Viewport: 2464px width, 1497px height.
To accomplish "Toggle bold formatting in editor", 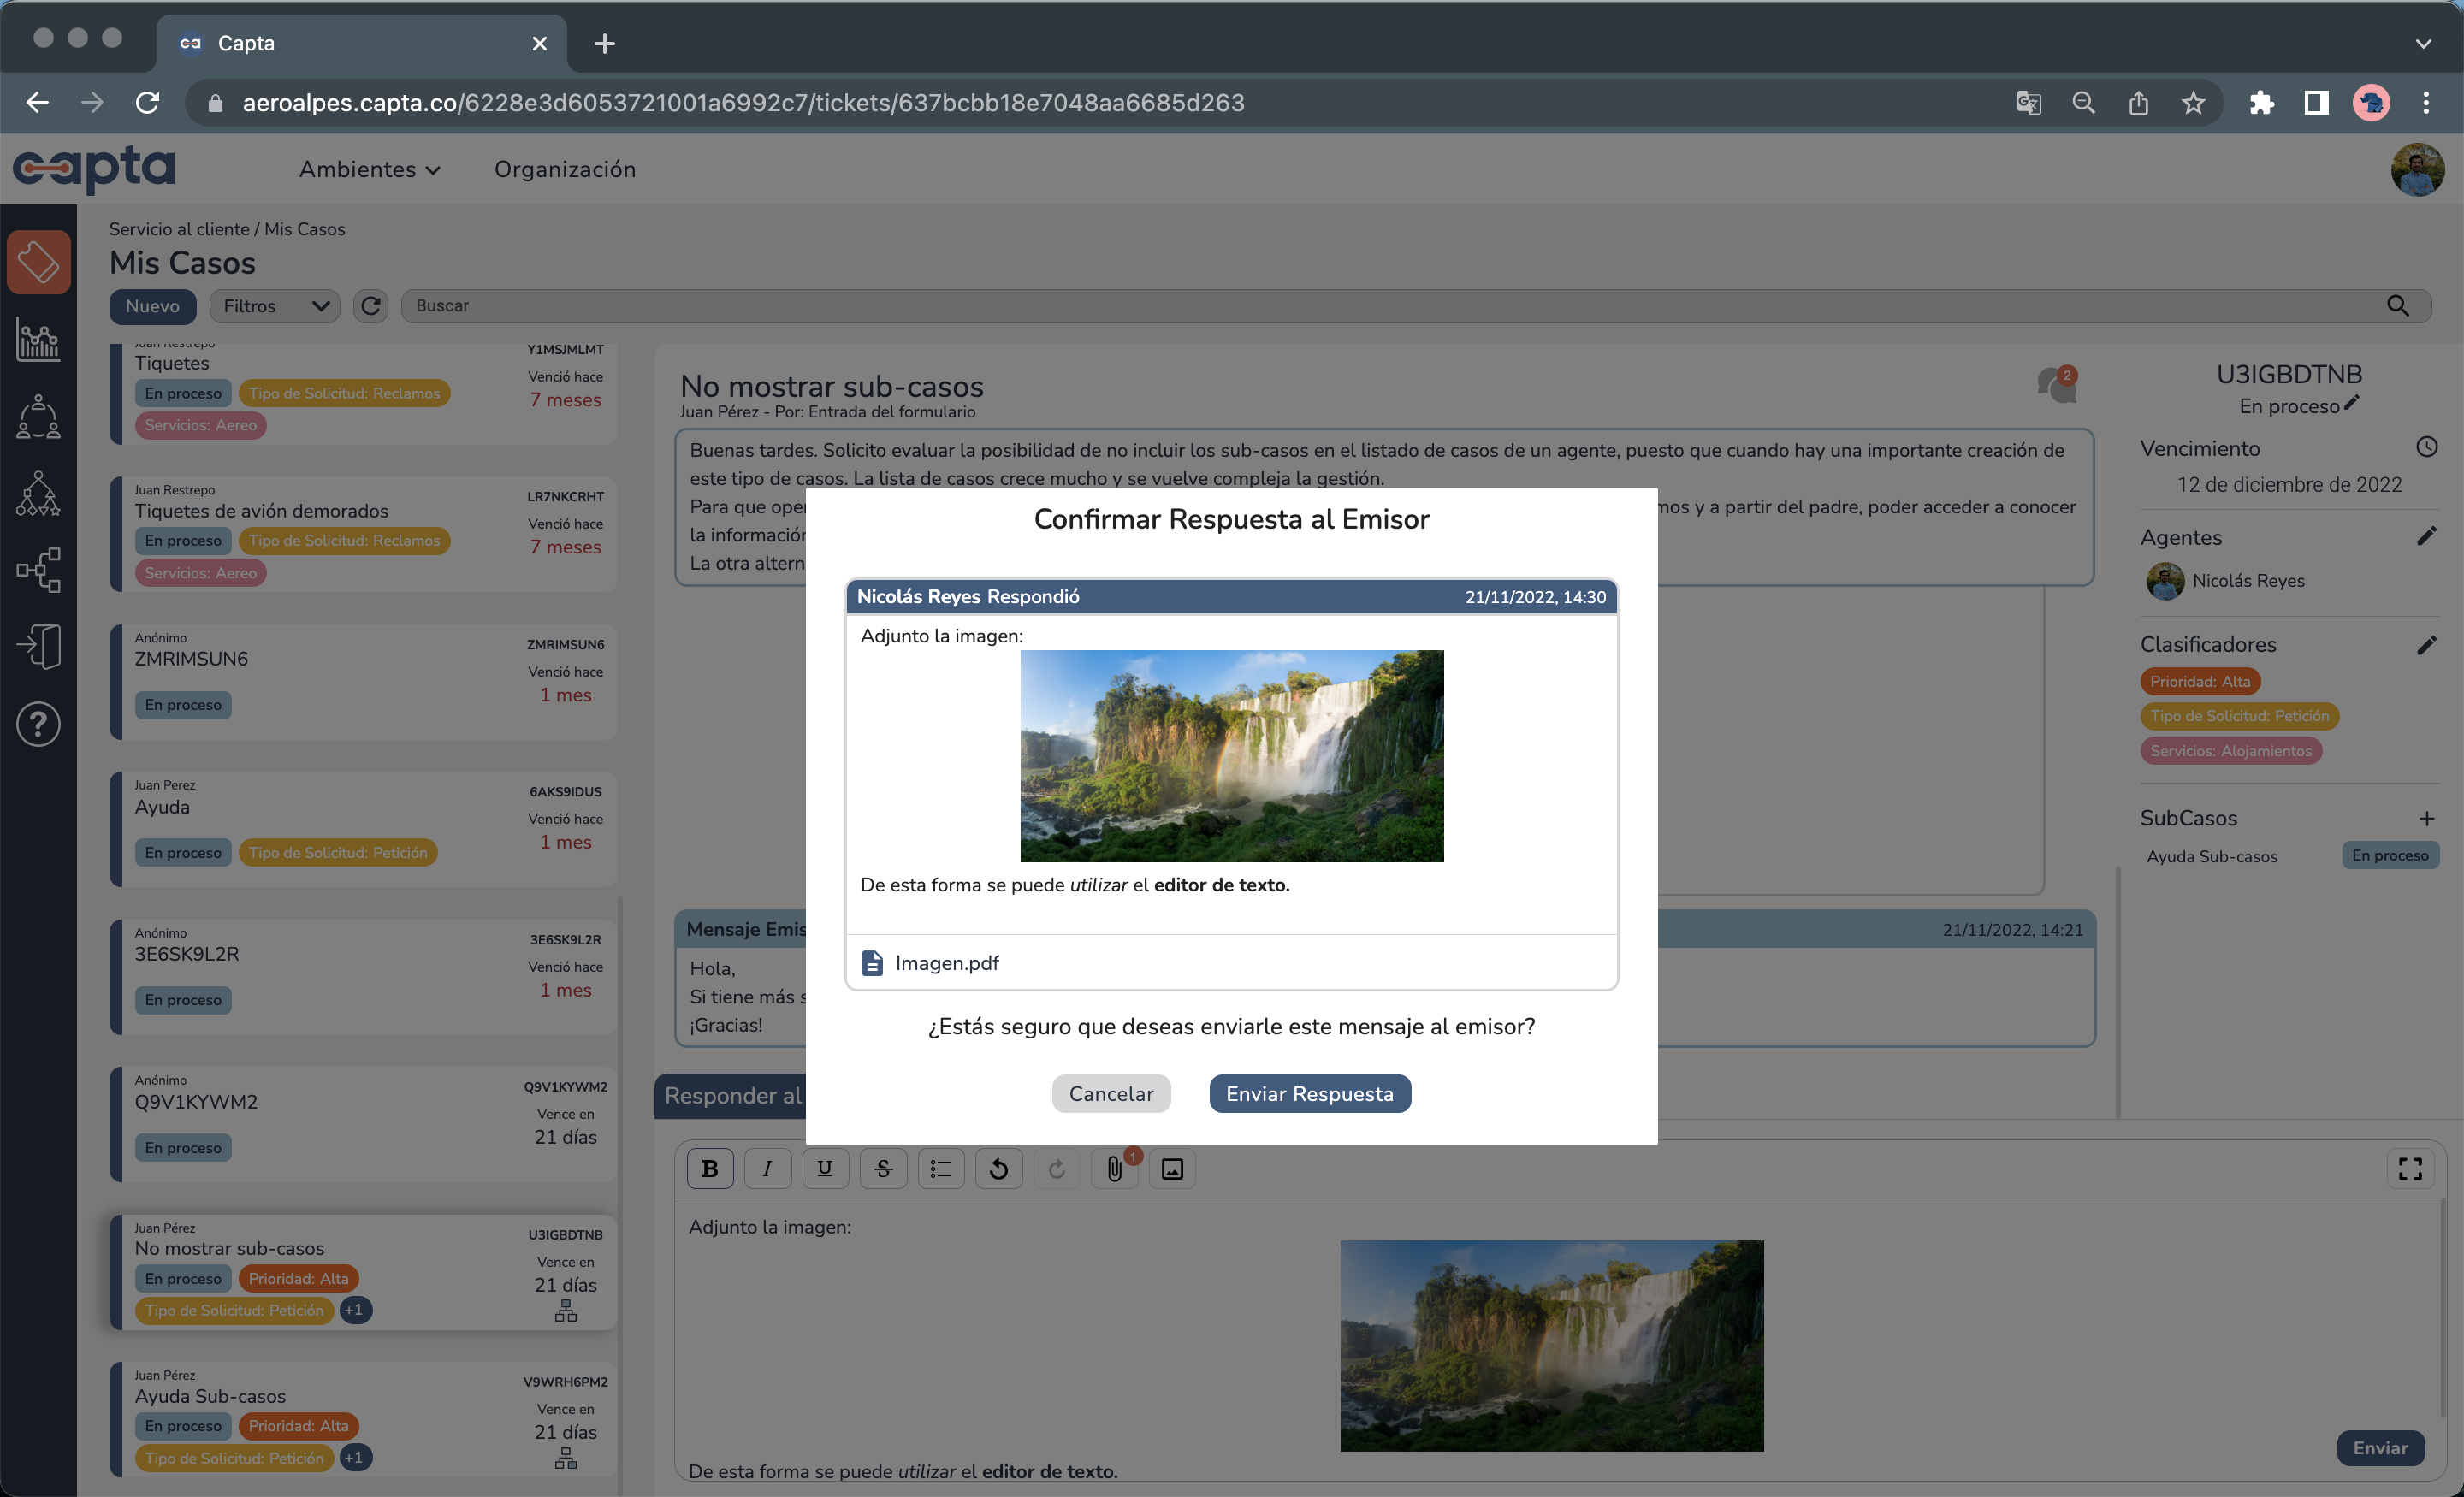I will [710, 1168].
